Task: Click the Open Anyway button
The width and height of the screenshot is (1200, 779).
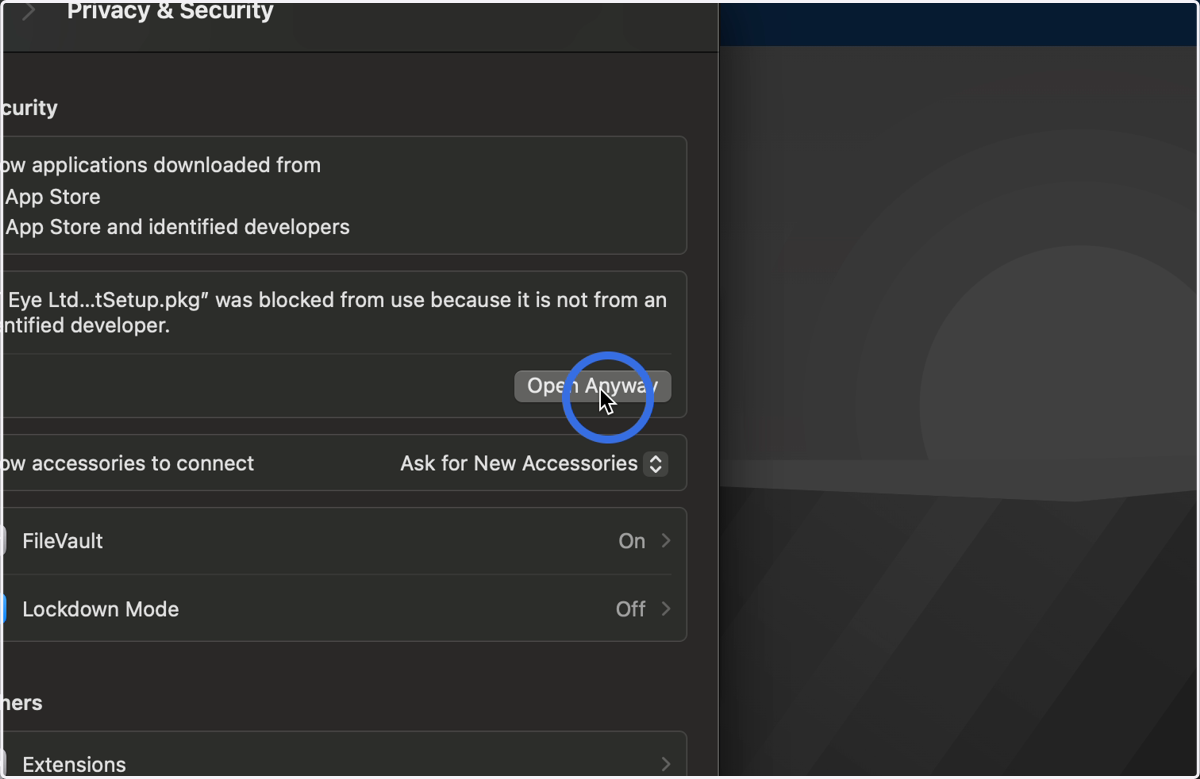Action: [x=593, y=386]
